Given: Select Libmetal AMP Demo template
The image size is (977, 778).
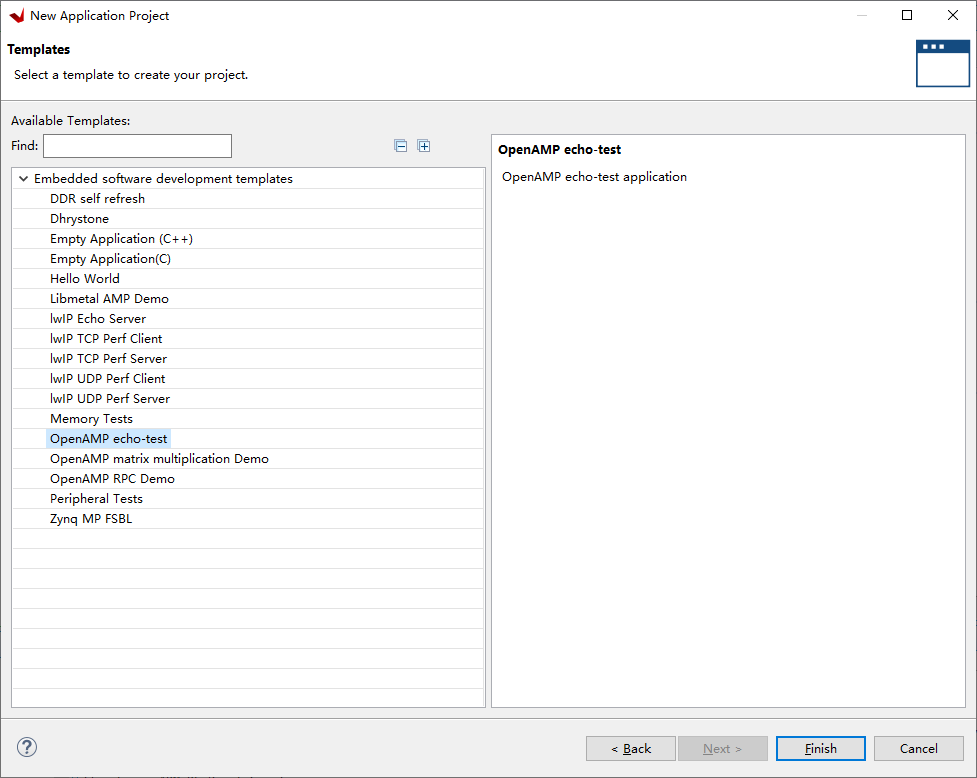Looking at the screenshot, I should pos(109,298).
